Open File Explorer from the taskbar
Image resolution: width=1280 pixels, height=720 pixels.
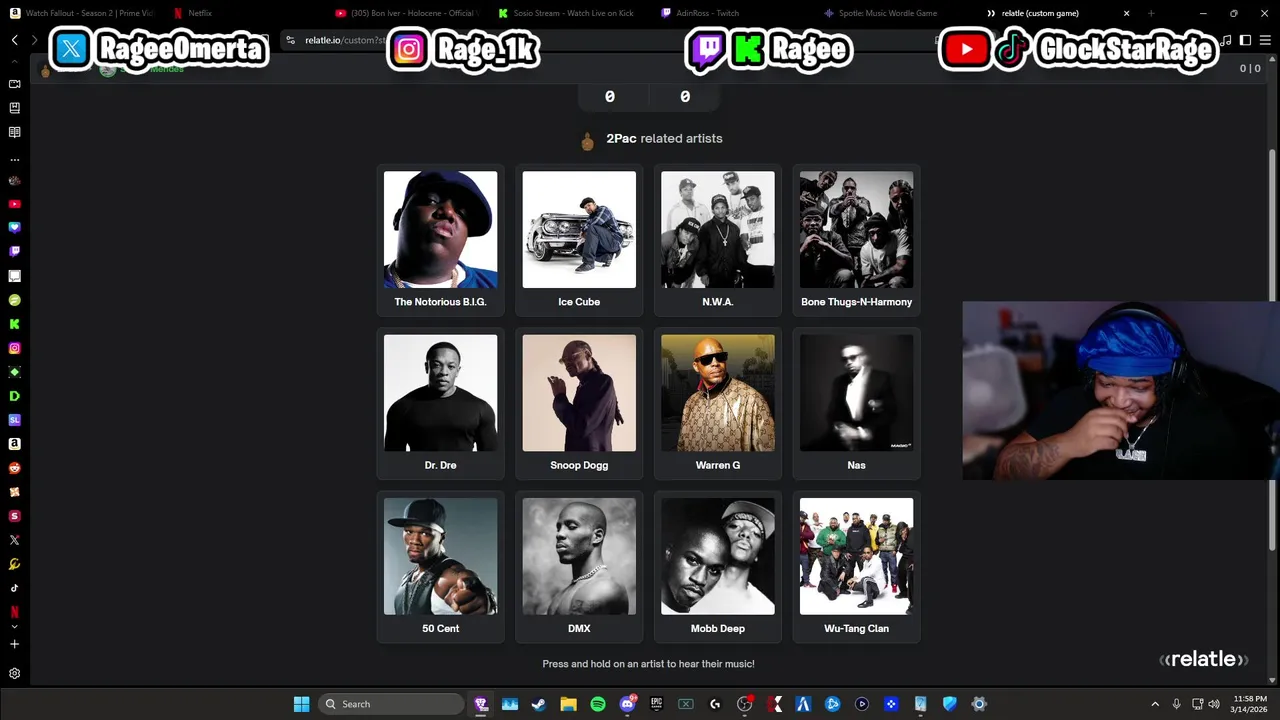[568, 704]
